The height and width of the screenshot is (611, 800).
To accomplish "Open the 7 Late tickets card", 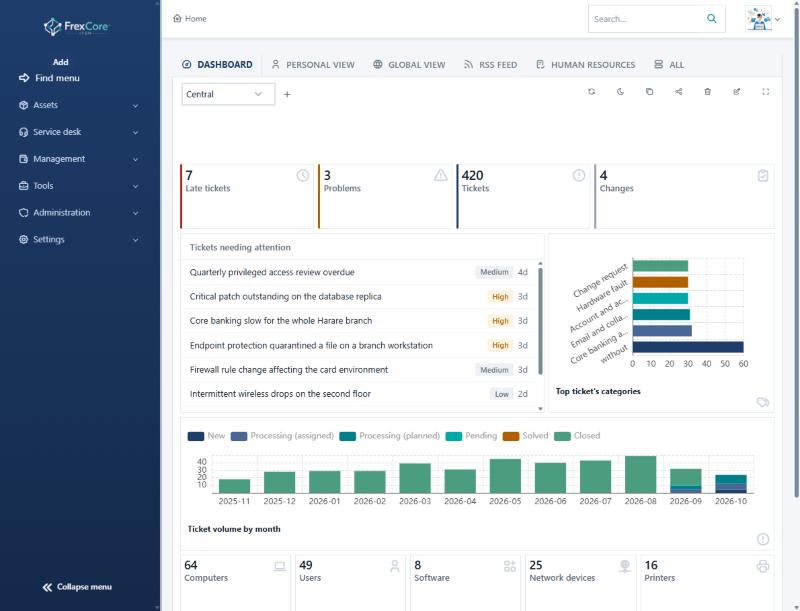I will click(247, 196).
